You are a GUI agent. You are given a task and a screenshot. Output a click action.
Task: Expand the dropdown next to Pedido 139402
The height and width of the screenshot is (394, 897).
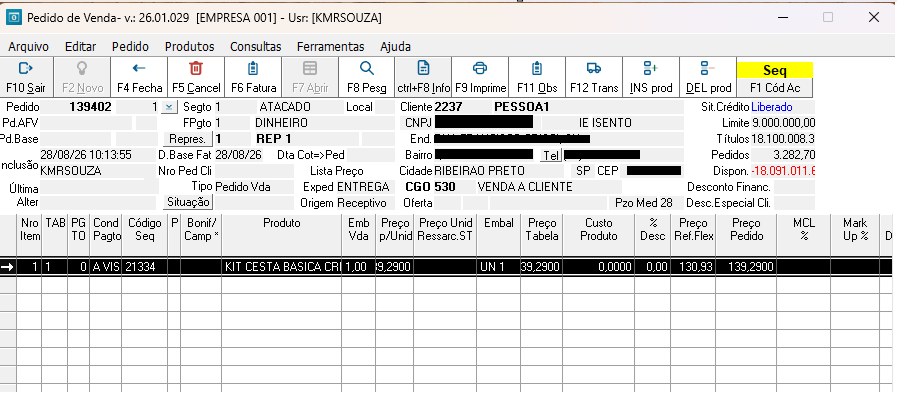(x=169, y=107)
